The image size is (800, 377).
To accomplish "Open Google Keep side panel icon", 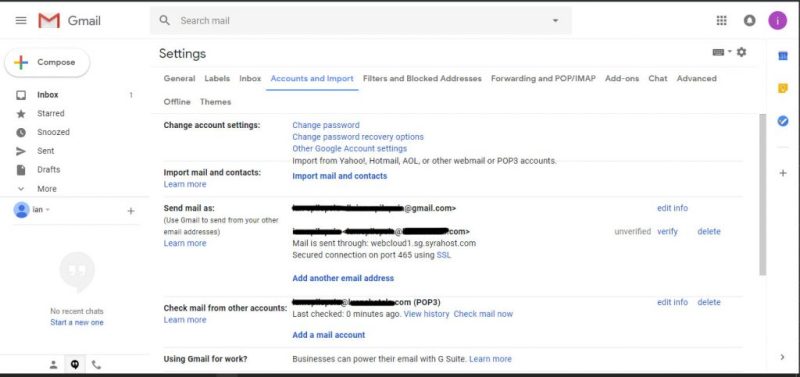I will tap(783, 88).
